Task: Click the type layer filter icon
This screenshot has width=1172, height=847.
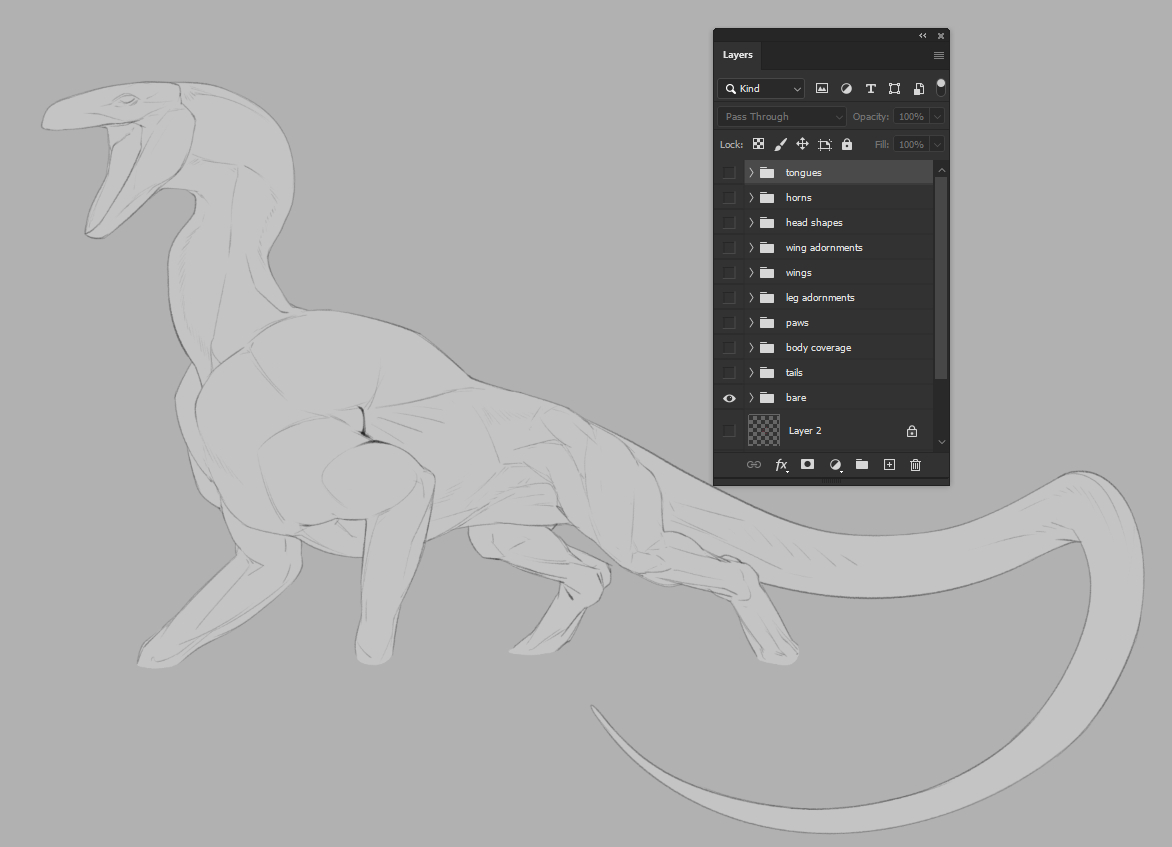Action: click(x=870, y=89)
